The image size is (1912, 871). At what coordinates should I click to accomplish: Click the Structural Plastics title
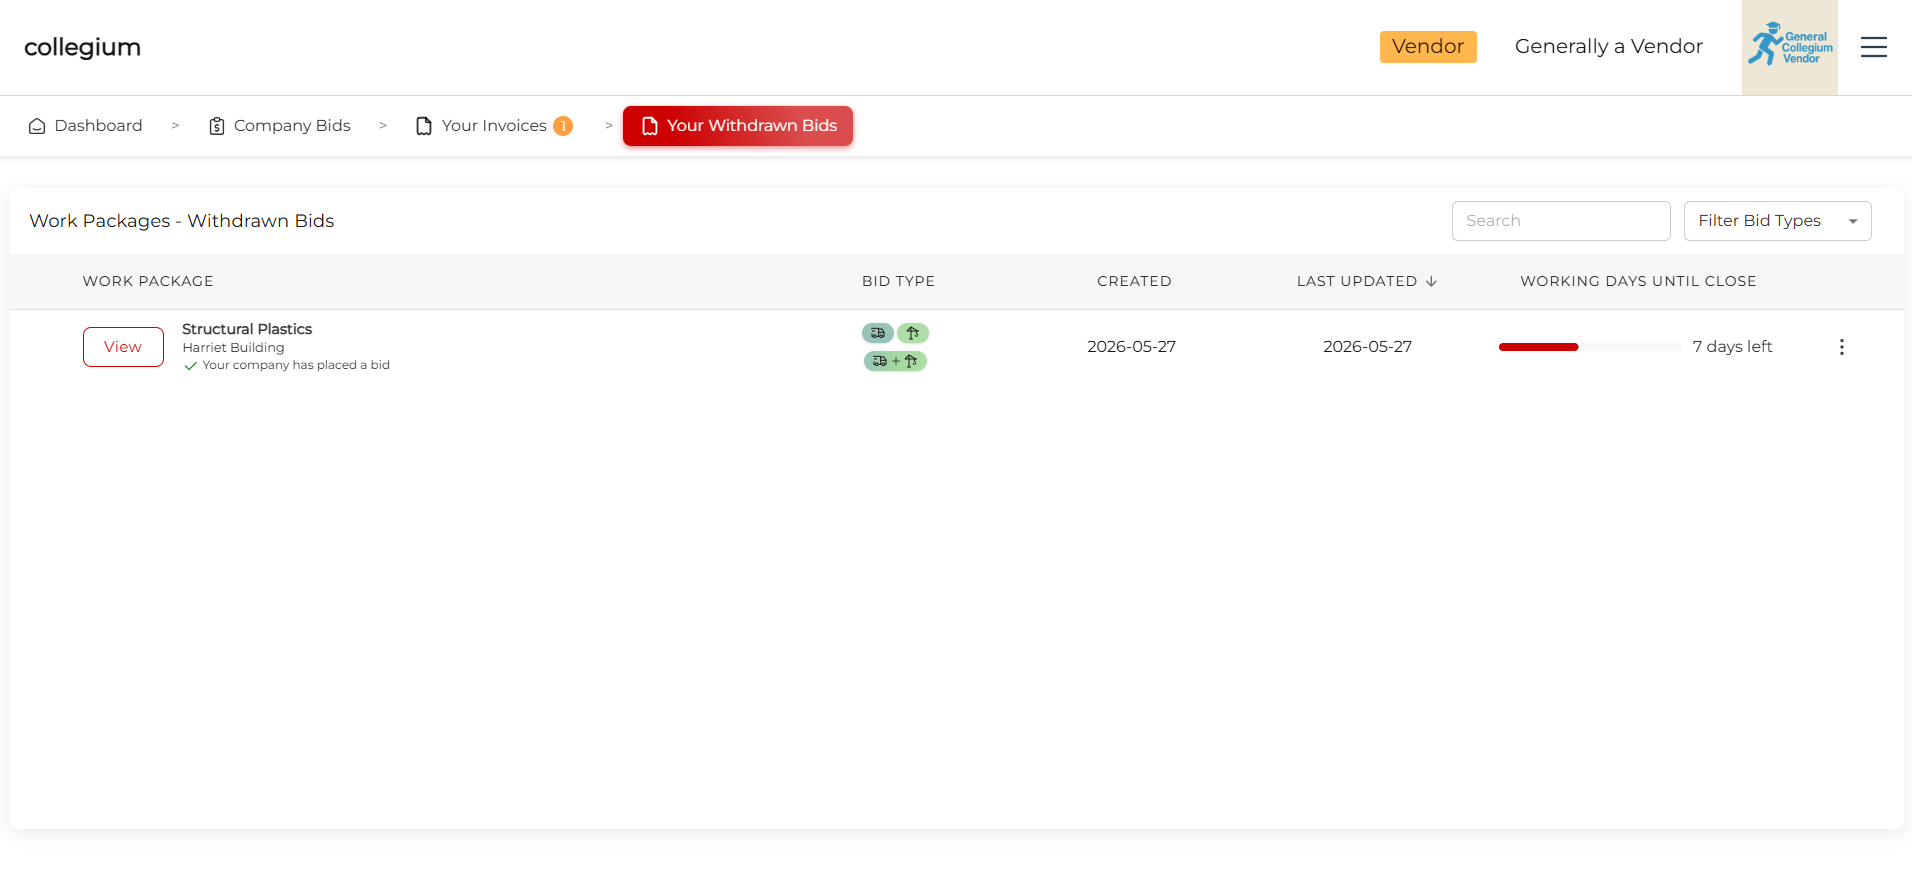click(247, 329)
